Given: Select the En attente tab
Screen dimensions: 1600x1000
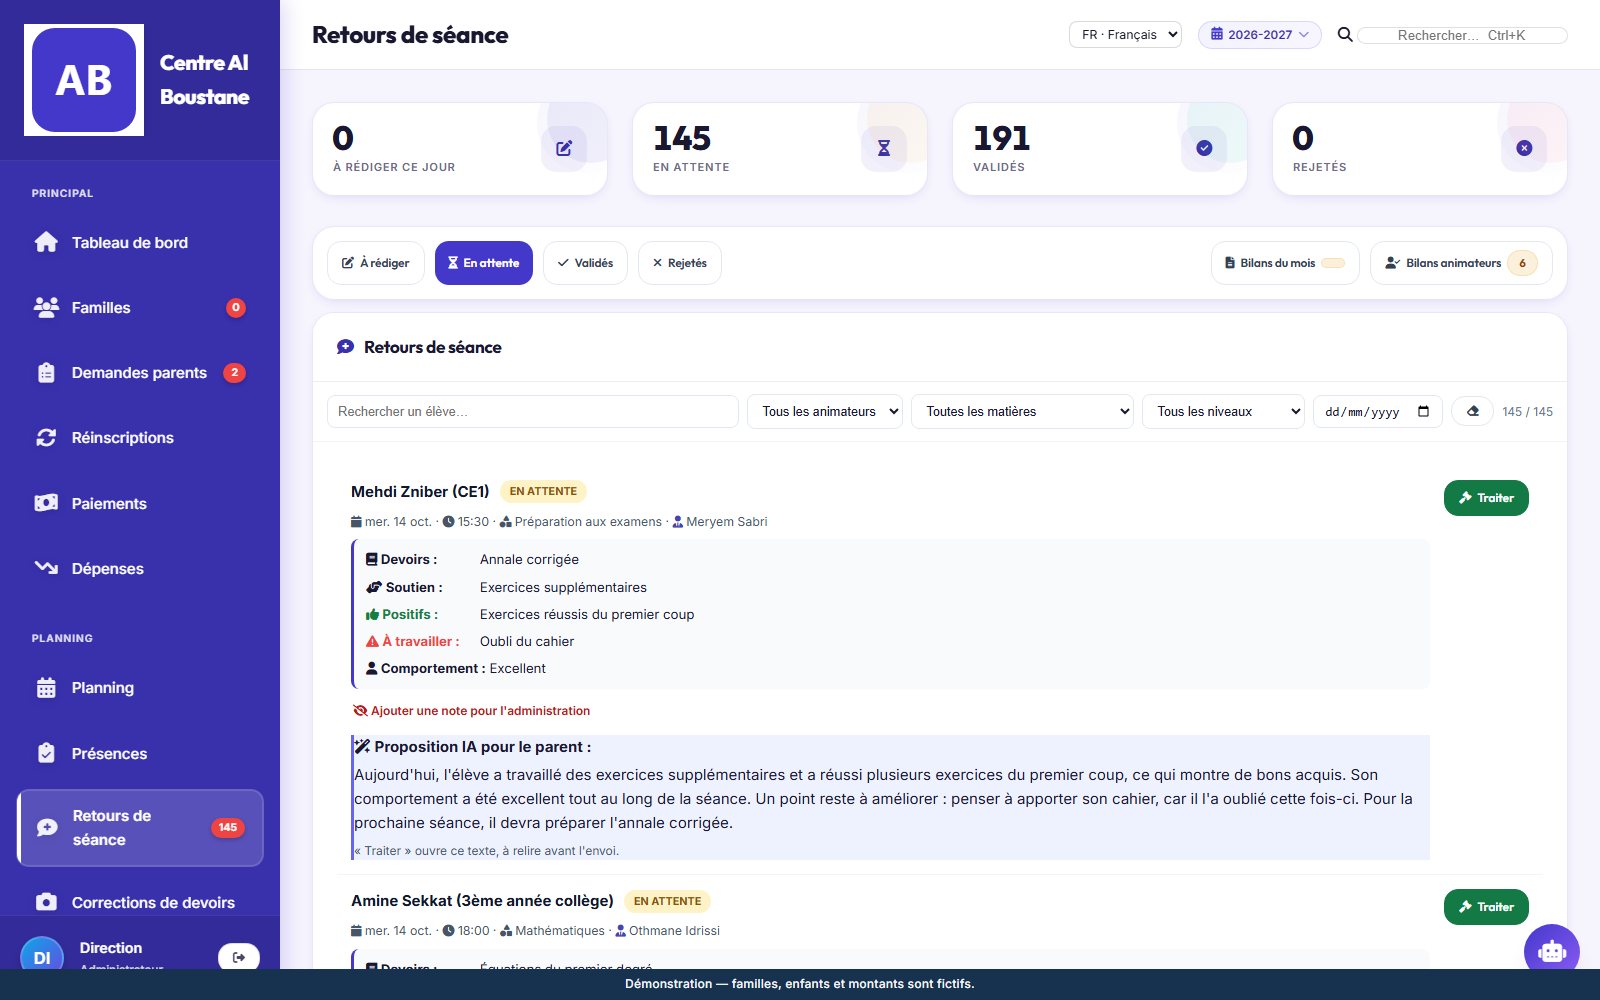Looking at the screenshot, I should 484,263.
